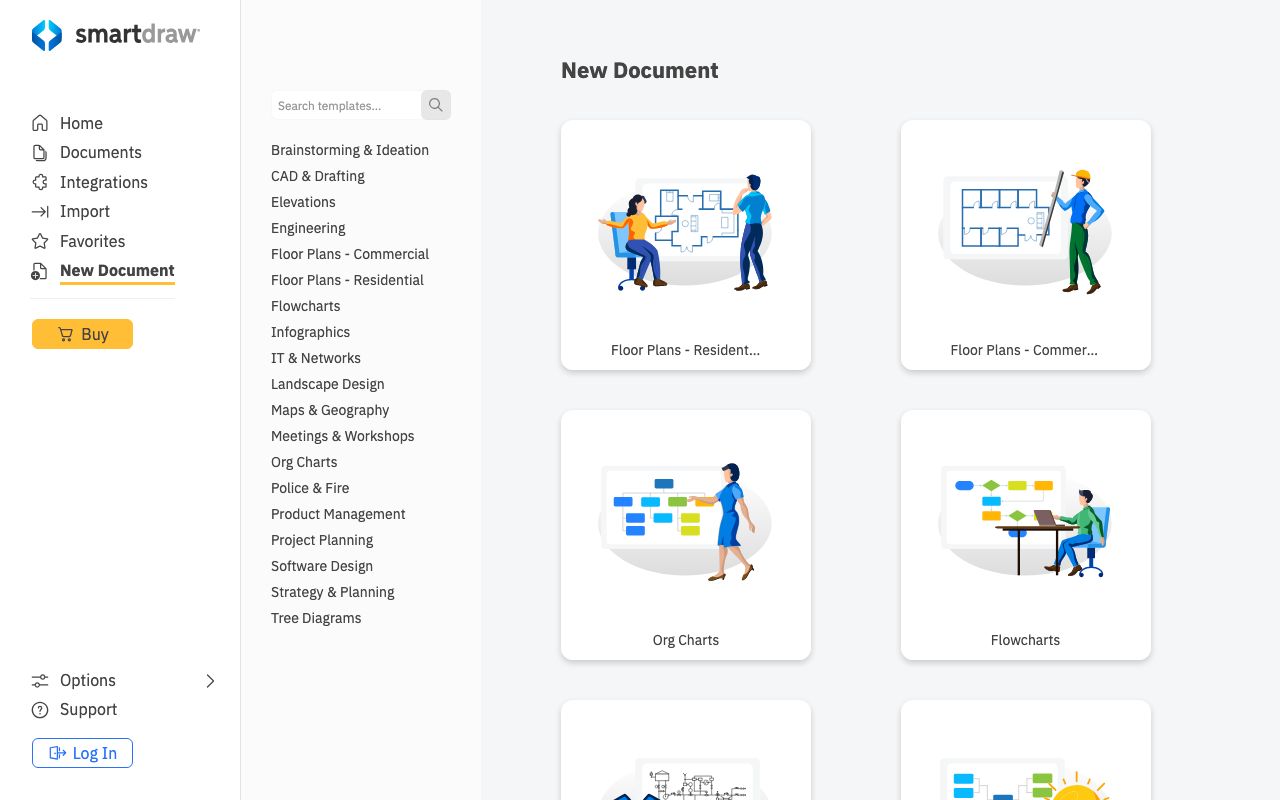This screenshot has width=1280, height=800.
Task: Select New Document in sidebar
Action: click(x=117, y=270)
